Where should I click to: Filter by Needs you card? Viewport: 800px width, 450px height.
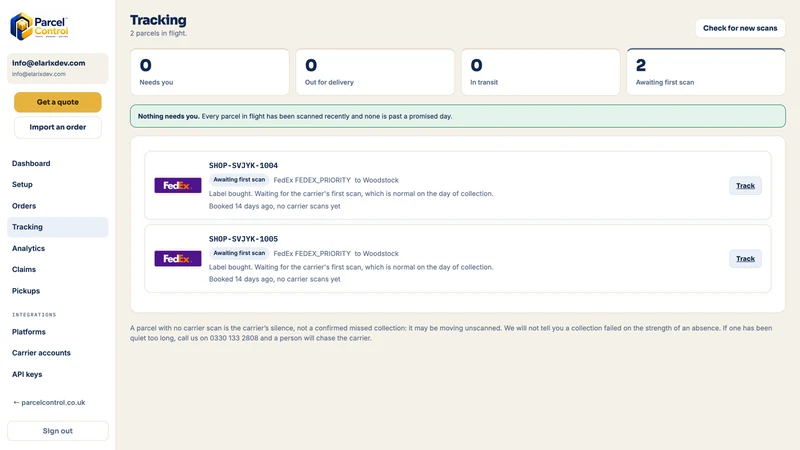(210, 72)
